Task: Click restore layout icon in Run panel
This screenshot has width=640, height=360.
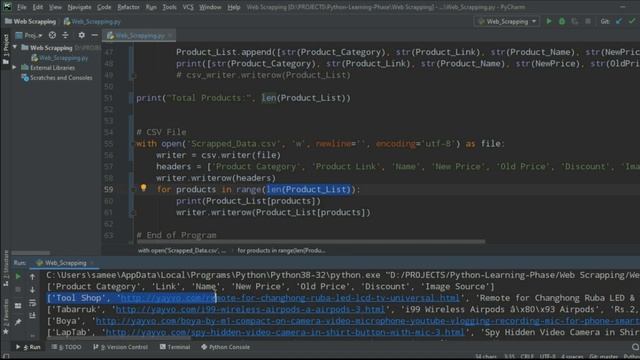Action: pos(18,305)
